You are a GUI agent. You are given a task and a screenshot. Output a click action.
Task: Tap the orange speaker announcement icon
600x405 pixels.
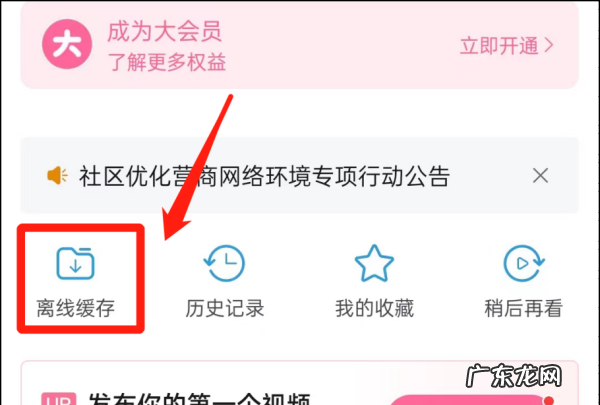(x=57, y=176)
